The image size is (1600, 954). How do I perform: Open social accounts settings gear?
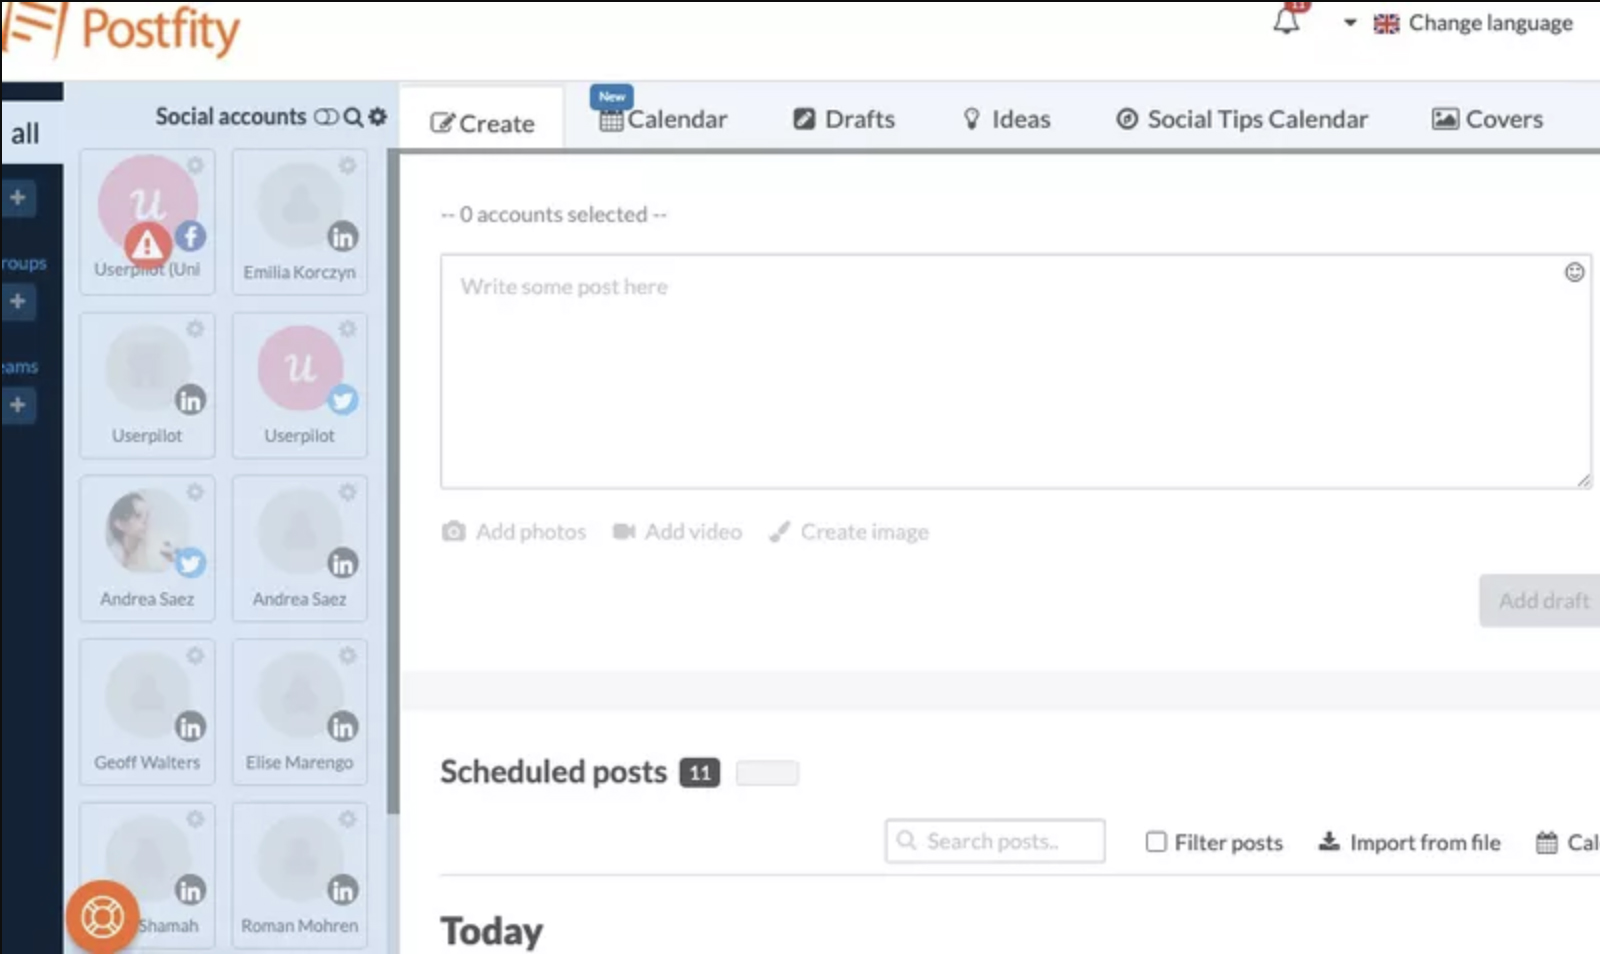[x=377, y=116]
